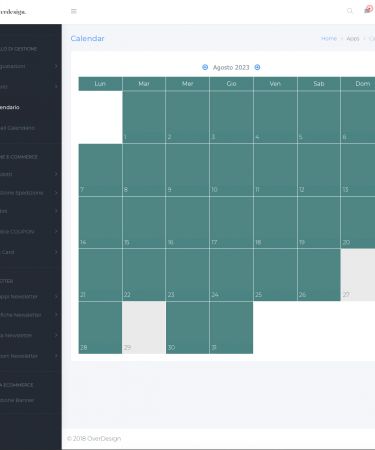This screenshot has width=375, height=450.
Task: Select the grey day 29 cell
Action: pyautogui.click(x=144, y=328)
